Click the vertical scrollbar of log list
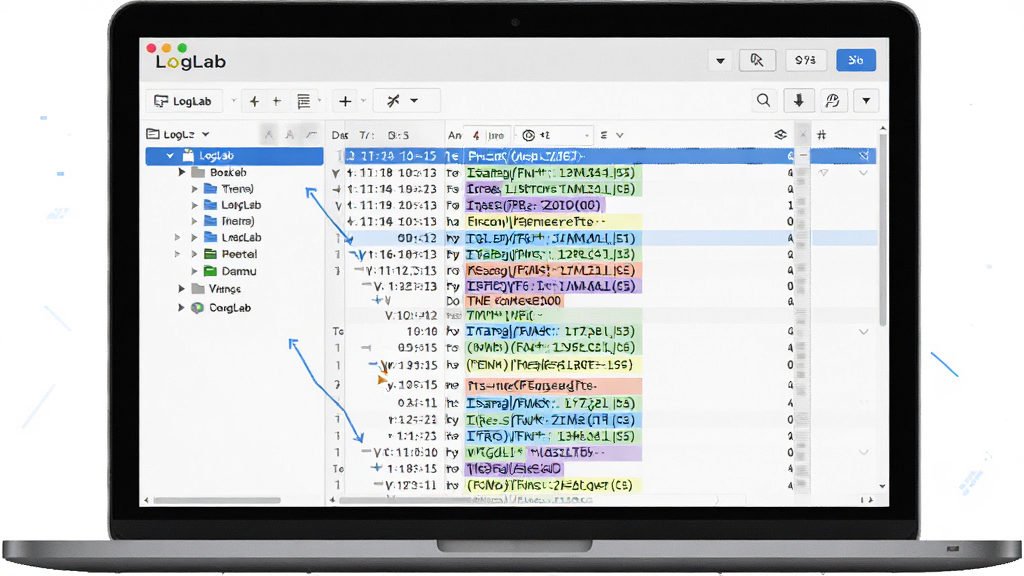The image size is (1024, 576). coord(883,229)
